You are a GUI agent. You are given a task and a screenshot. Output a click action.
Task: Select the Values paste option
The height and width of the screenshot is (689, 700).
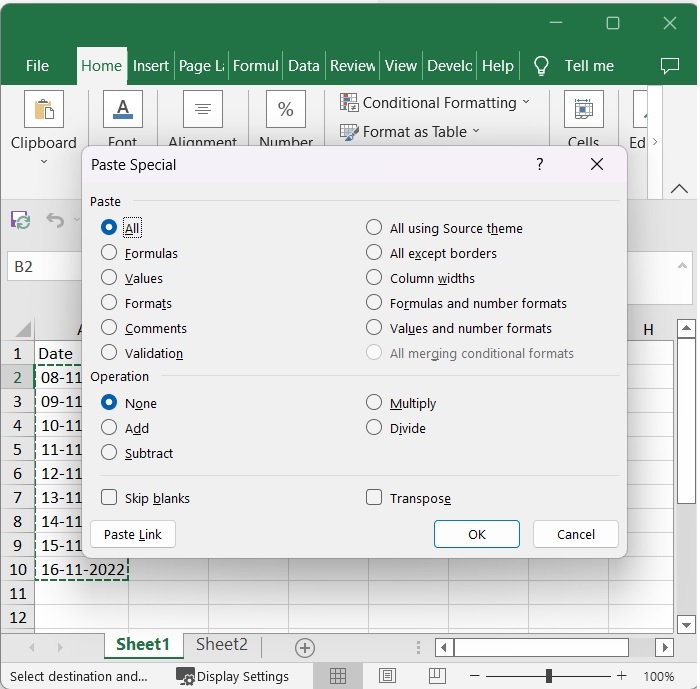(x=109, y=278)
